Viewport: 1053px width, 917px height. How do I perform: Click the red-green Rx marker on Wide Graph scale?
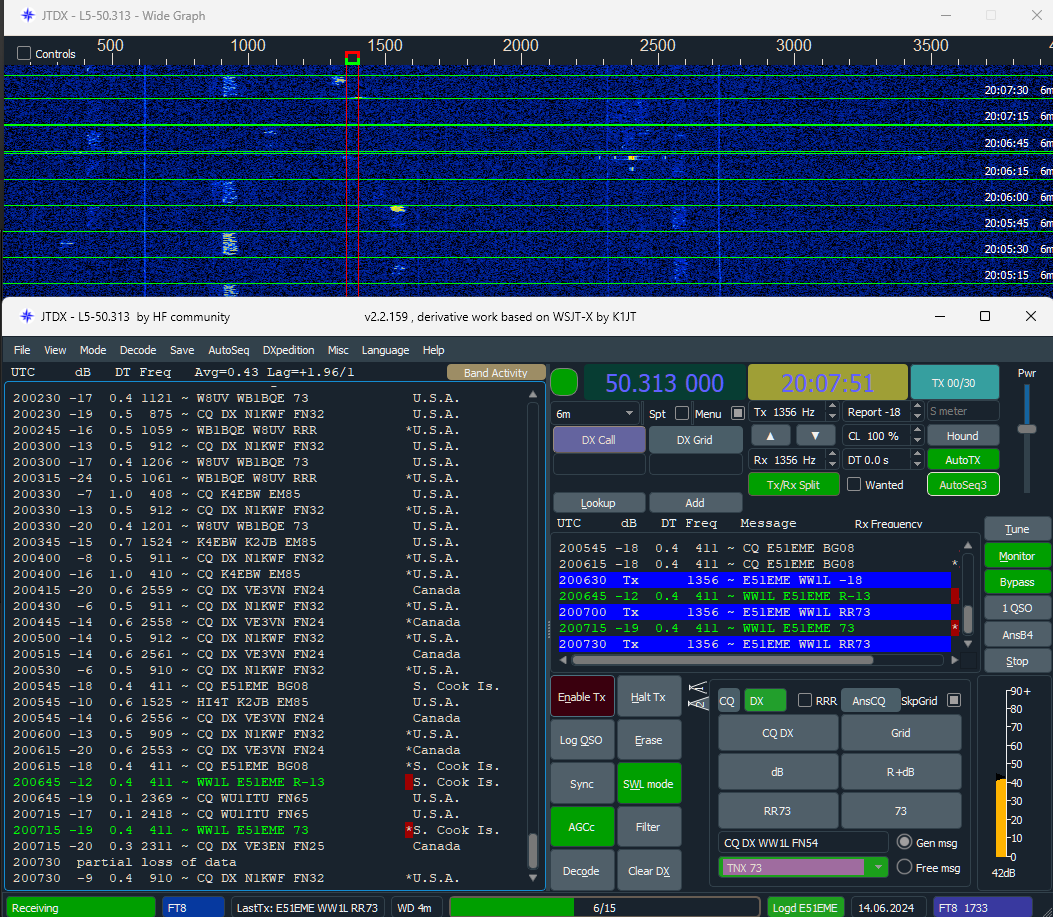point(352,58)
